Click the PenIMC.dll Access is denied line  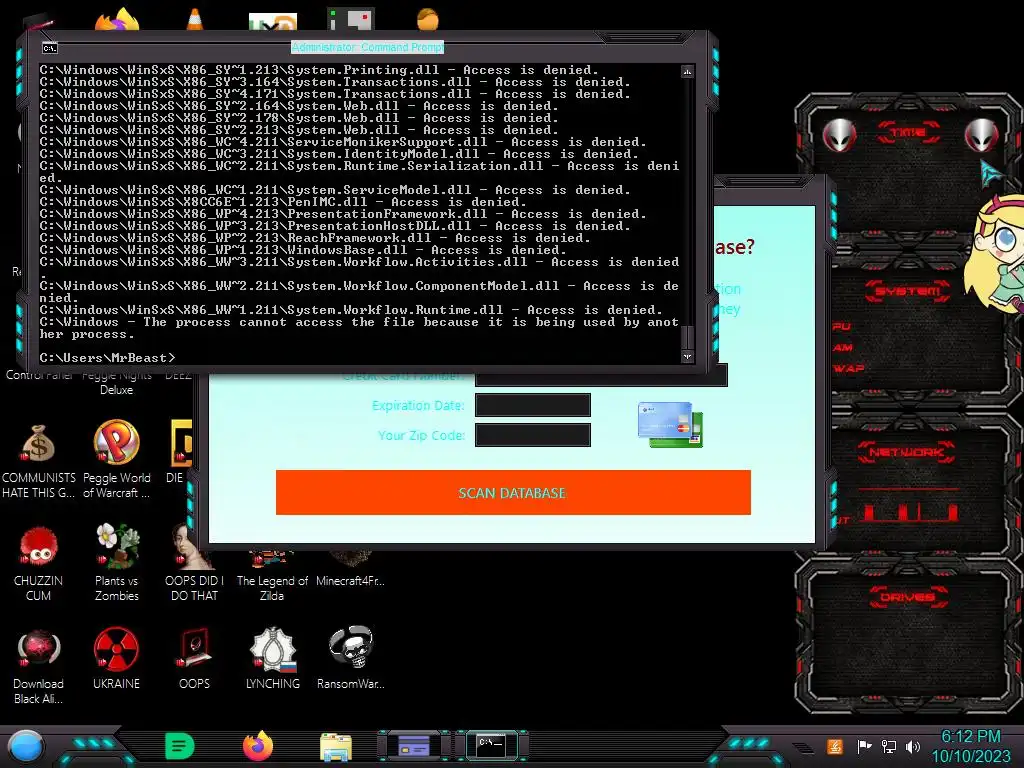coord(283,202)
